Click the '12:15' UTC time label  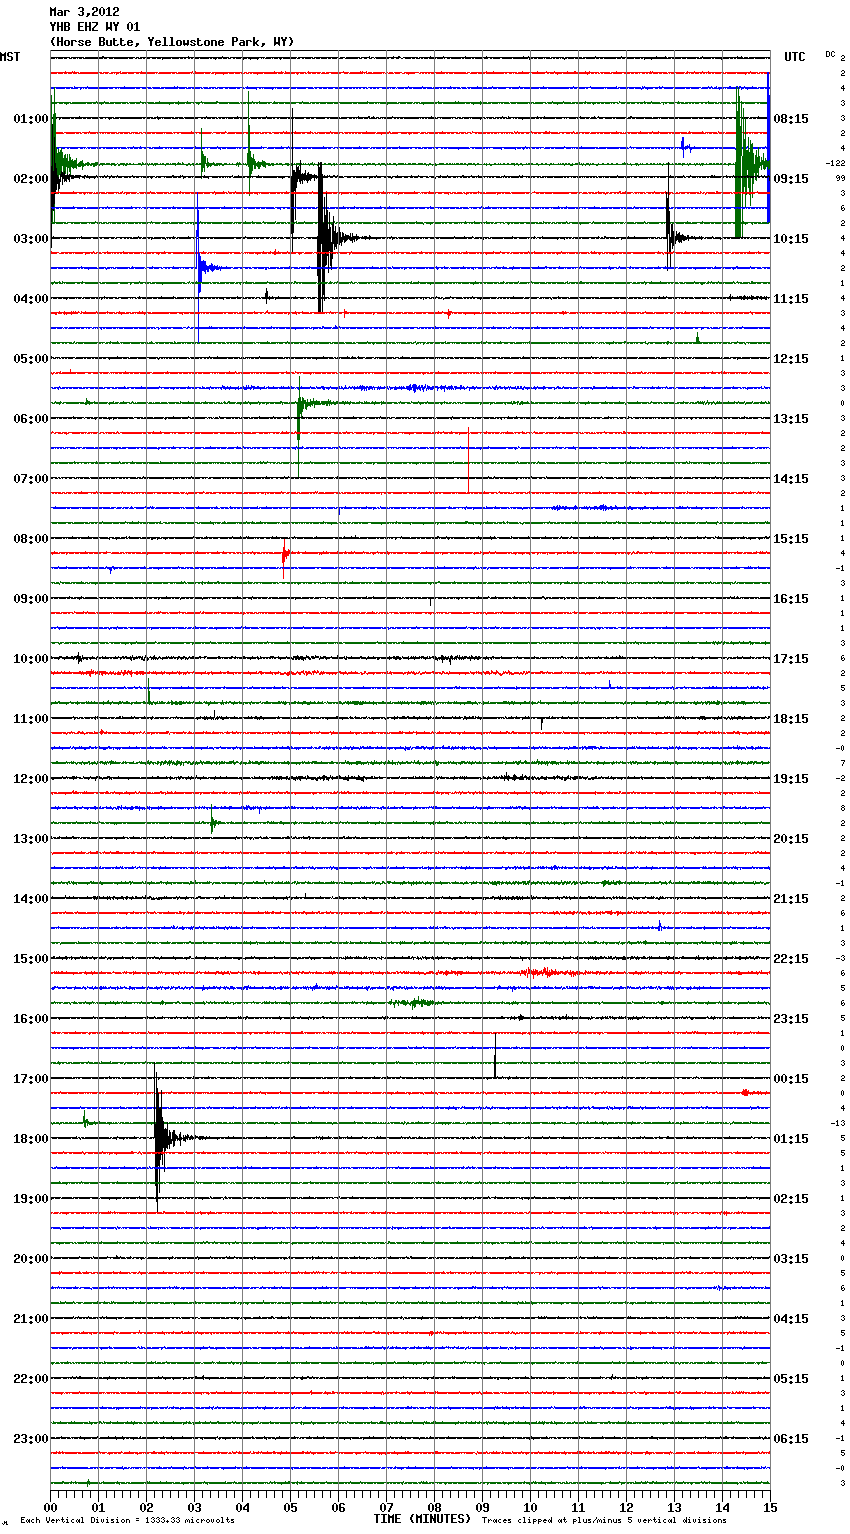791,359
